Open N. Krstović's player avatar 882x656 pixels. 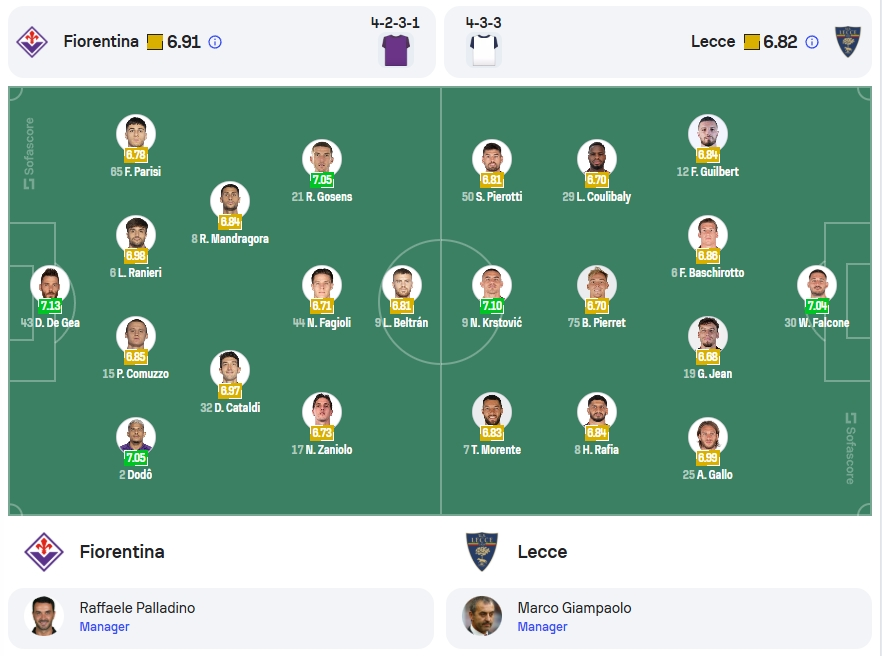pyautogui.click(x=492, y=284)
